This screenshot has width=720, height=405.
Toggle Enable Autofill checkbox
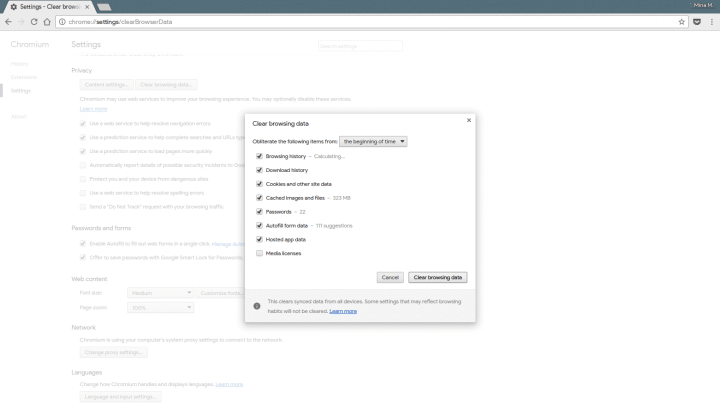click(x=83, y=243)
